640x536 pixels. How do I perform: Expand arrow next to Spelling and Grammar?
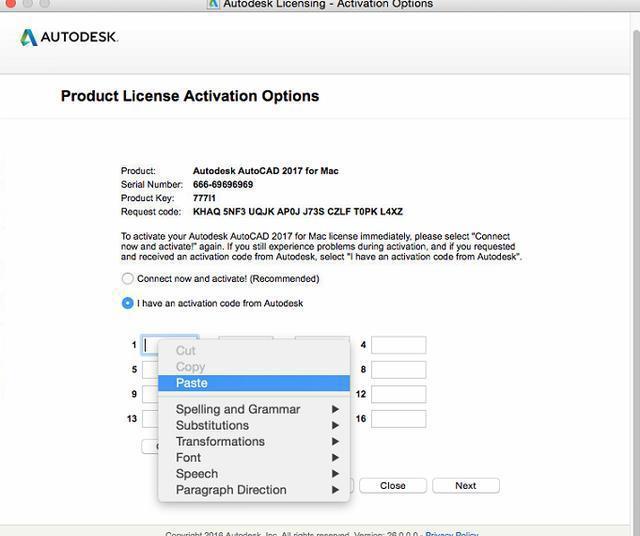[x=335, y=409]
